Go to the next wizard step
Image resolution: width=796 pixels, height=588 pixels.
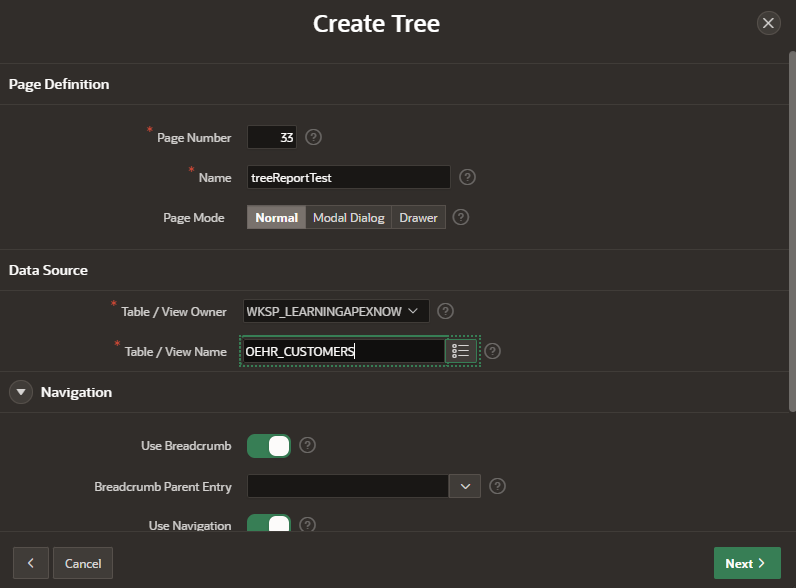pos(747,563)
